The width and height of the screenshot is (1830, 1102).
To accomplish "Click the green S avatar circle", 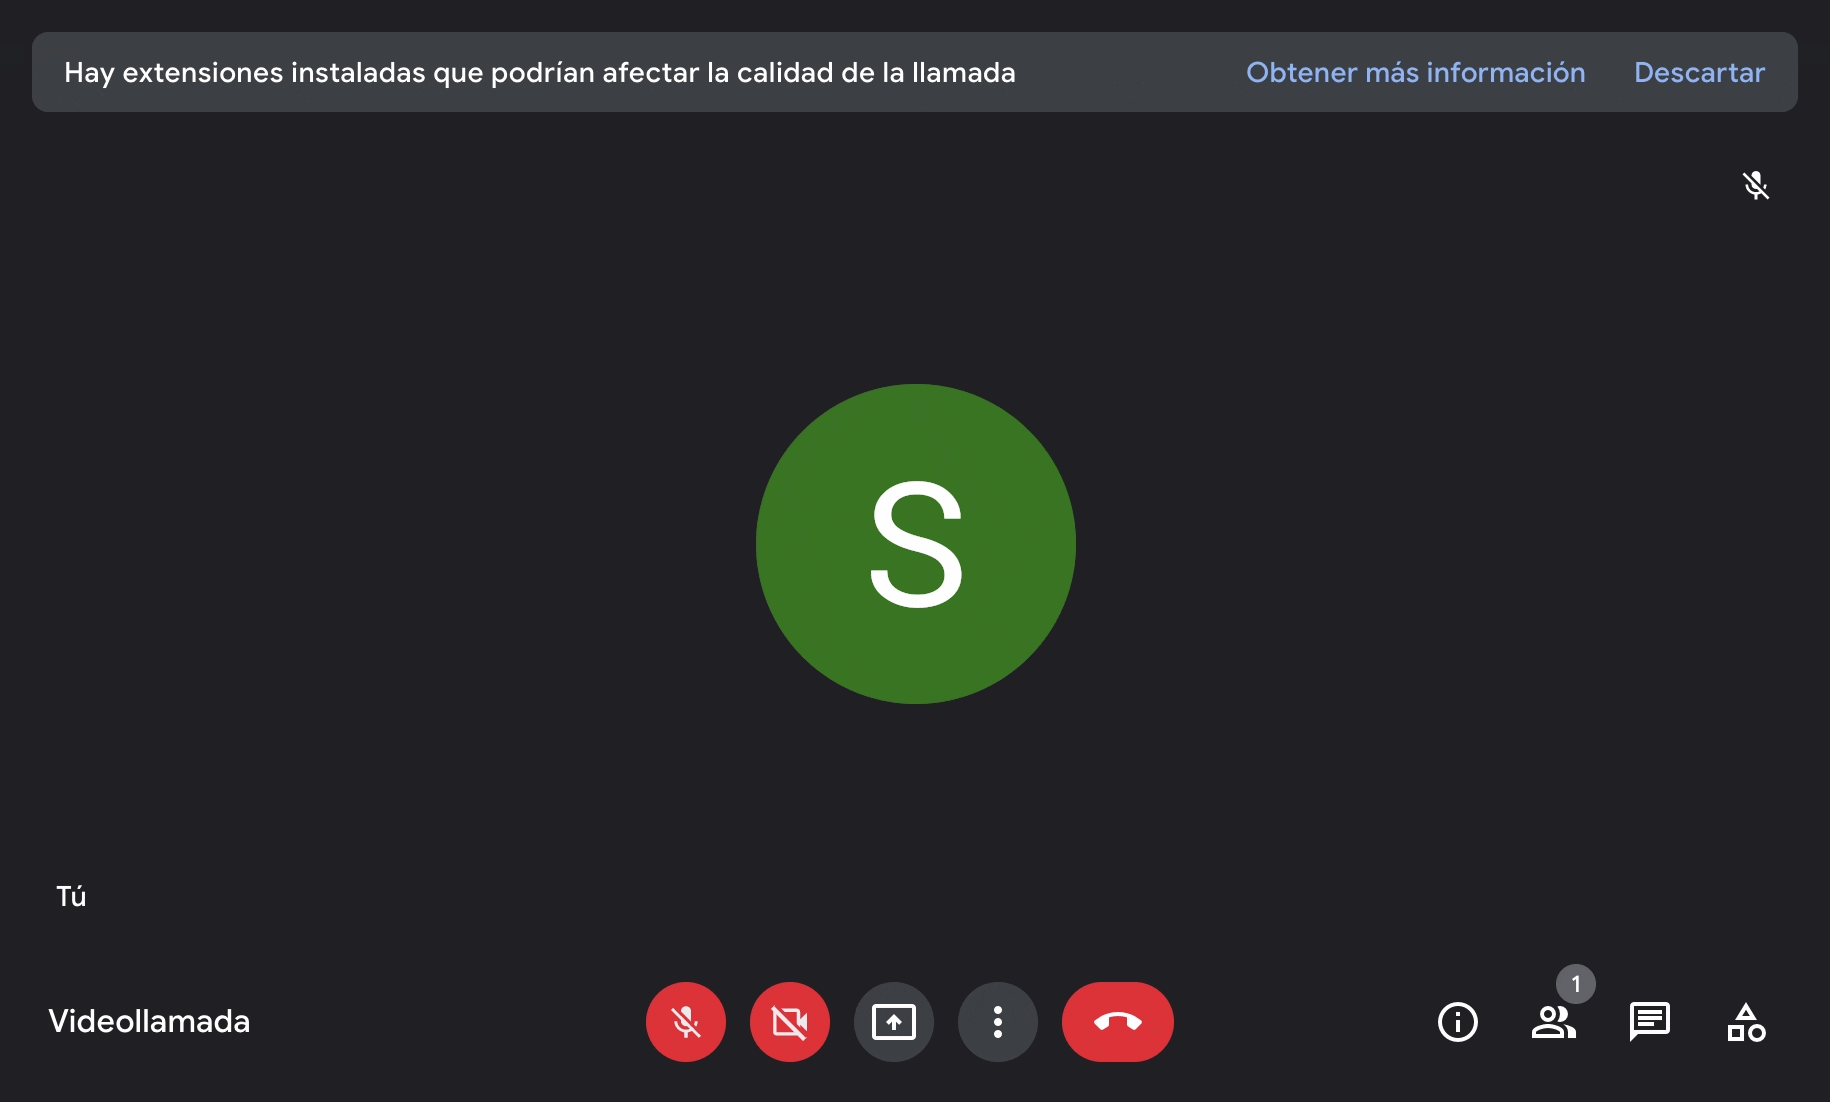I will 916,544.
